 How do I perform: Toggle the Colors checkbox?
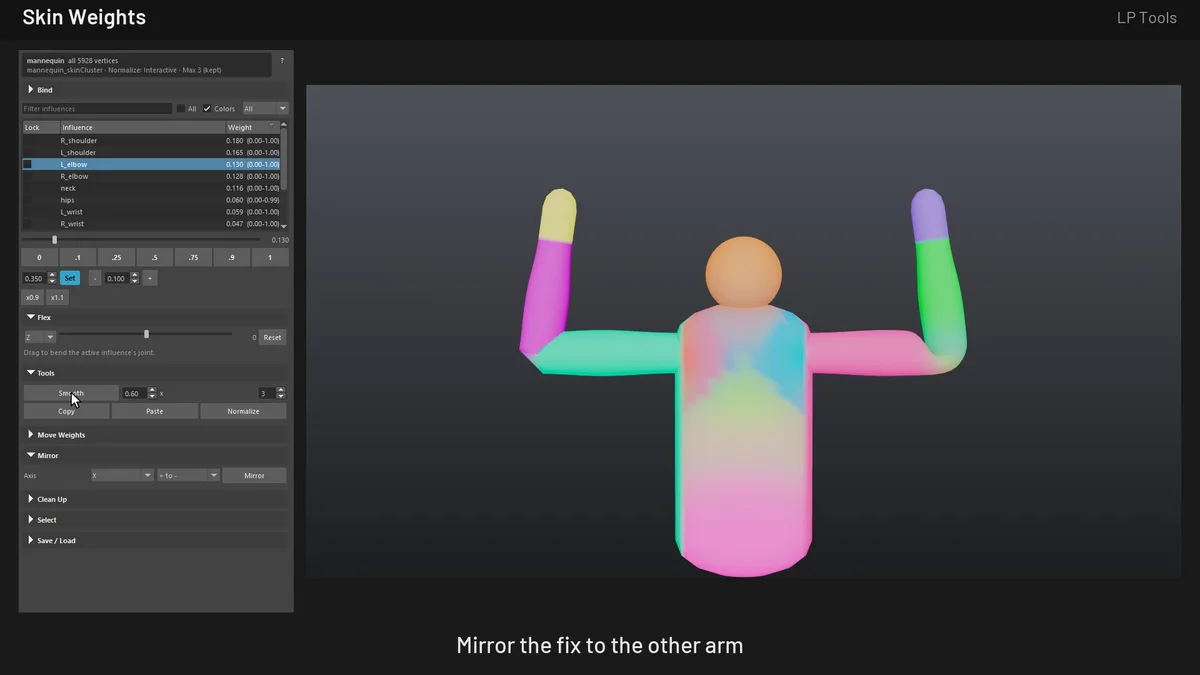pos(207,108)
